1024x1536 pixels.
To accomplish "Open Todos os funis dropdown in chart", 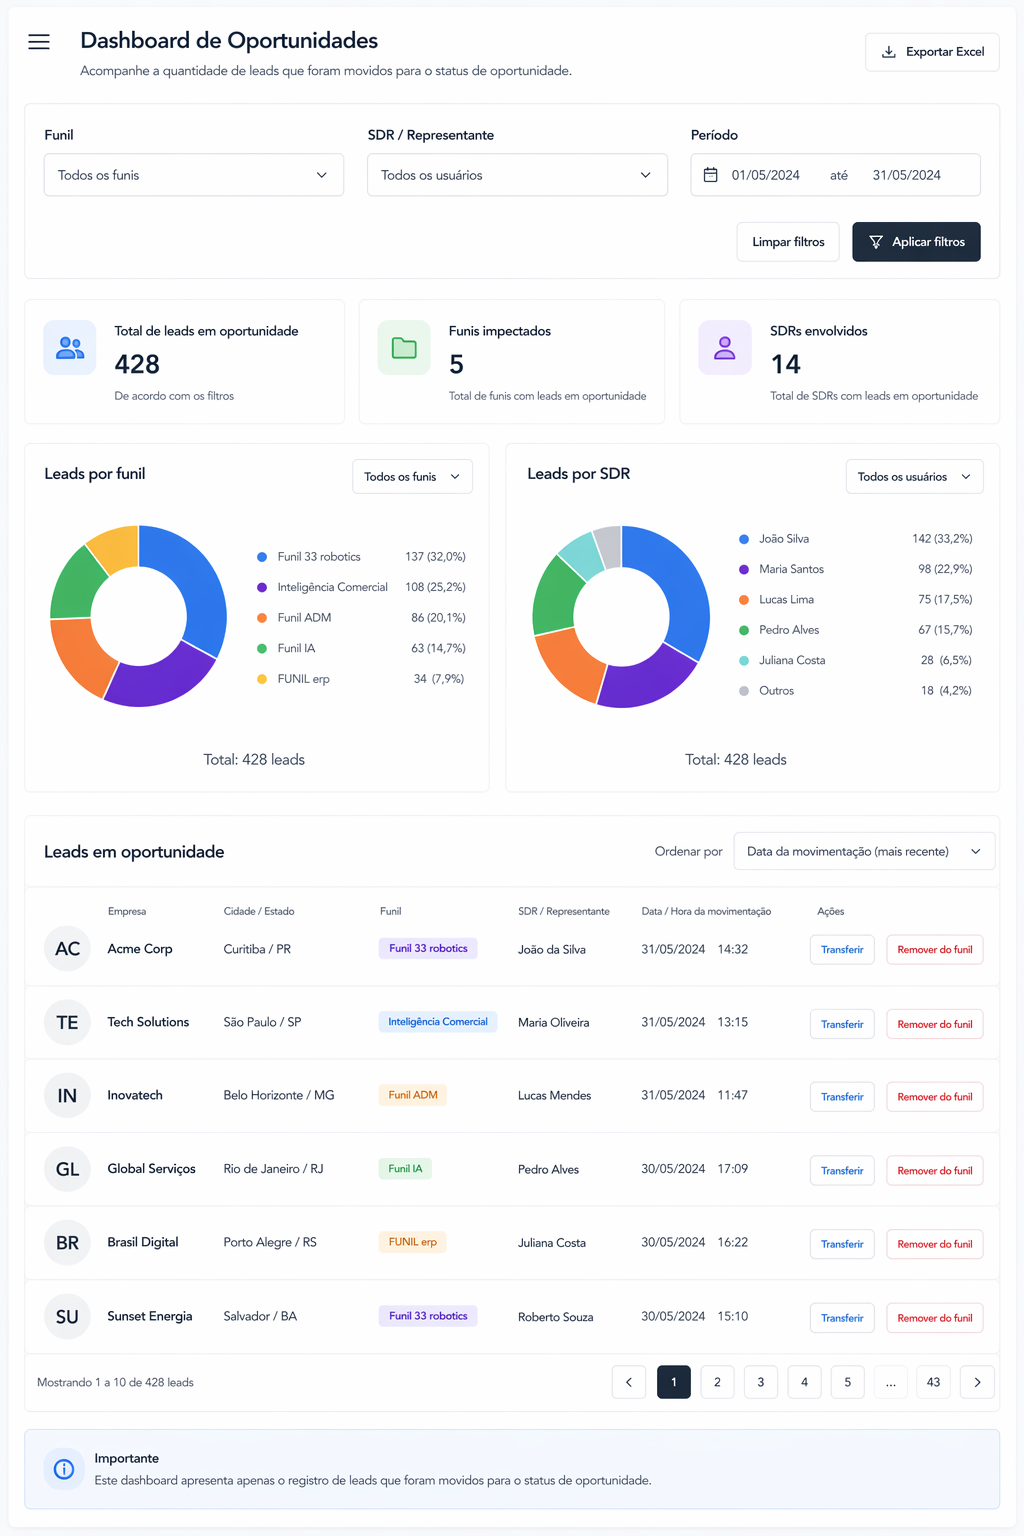I will click(x=412, y=477).
